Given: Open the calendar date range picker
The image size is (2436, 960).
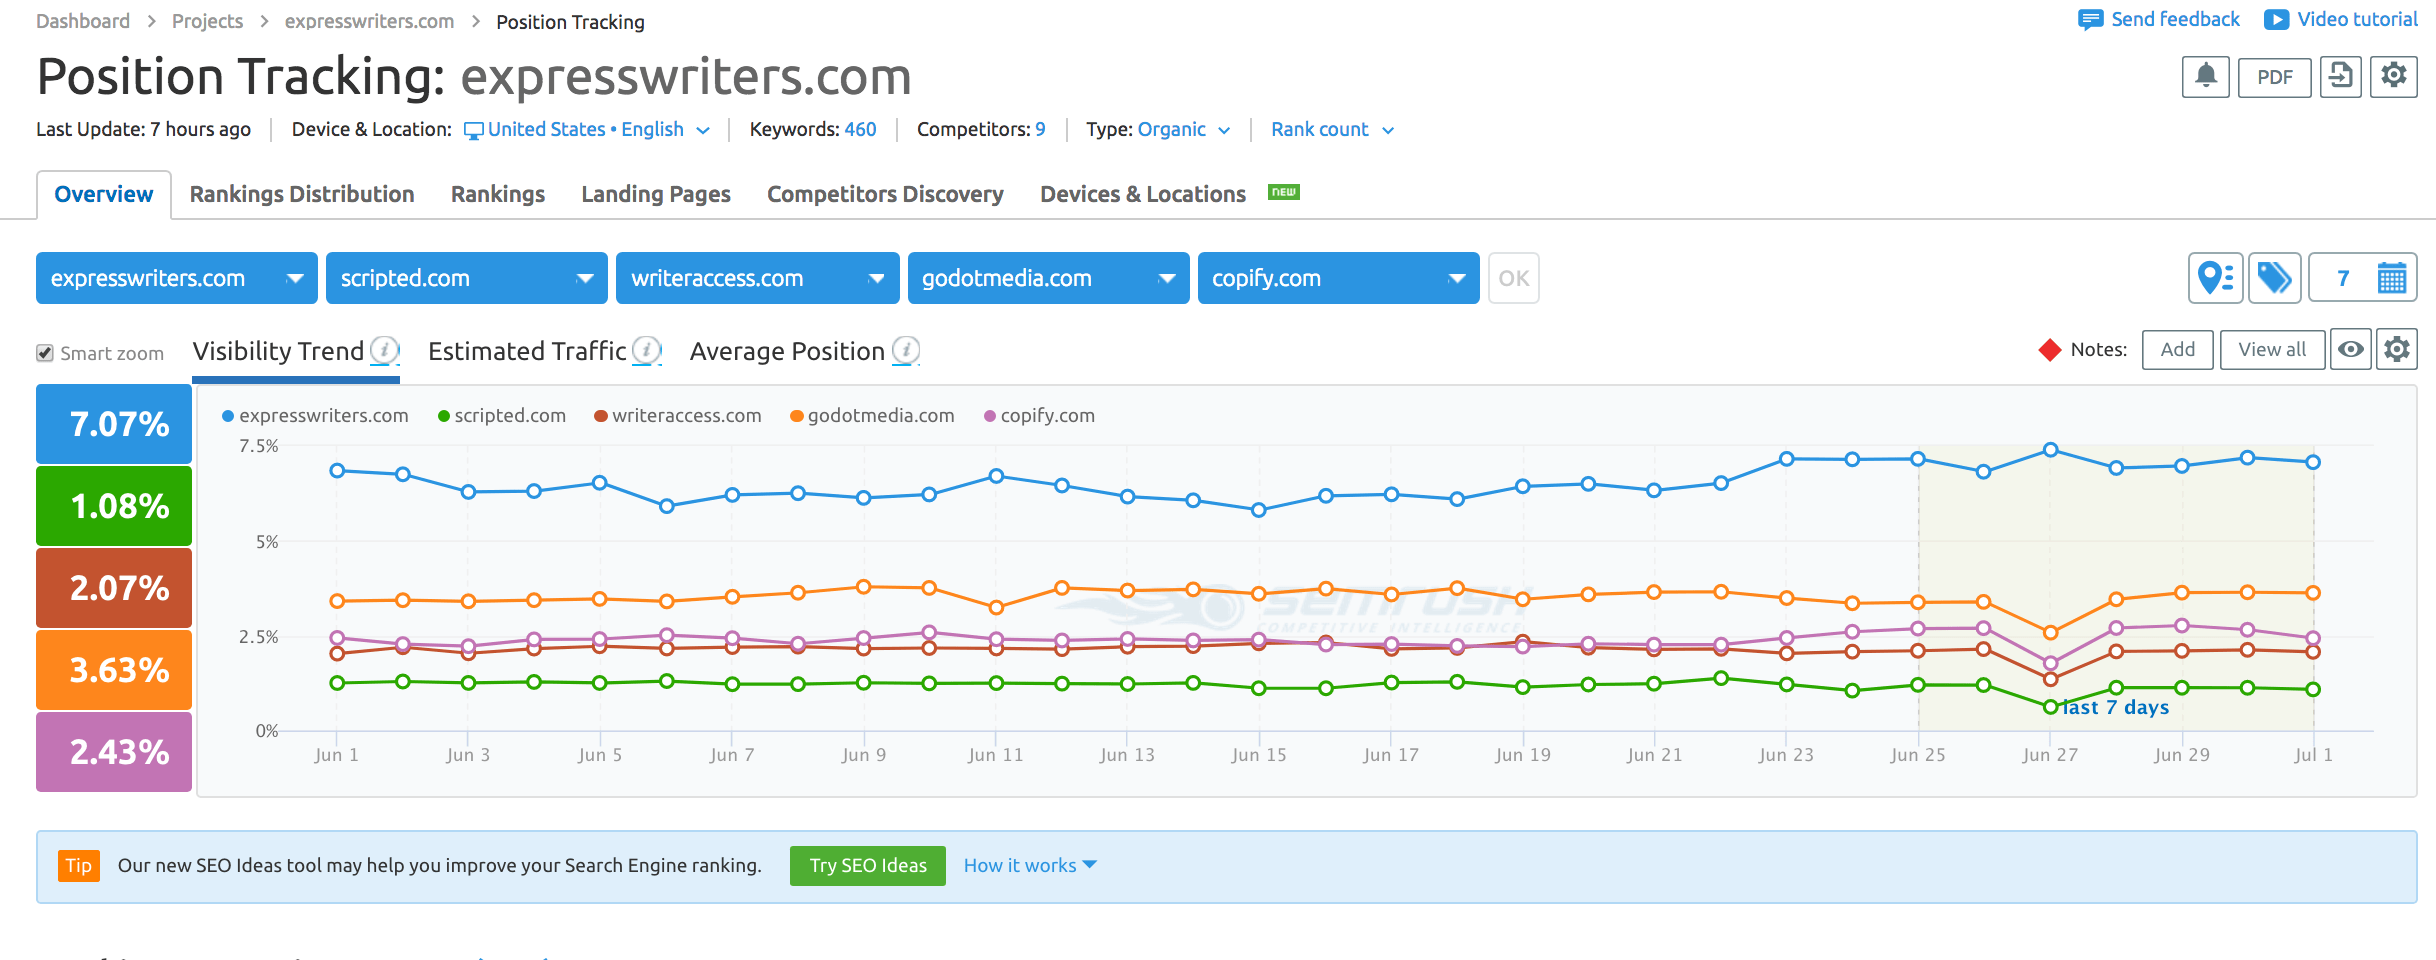Looking at the screenshot, I should click(x=2391, y=278).
